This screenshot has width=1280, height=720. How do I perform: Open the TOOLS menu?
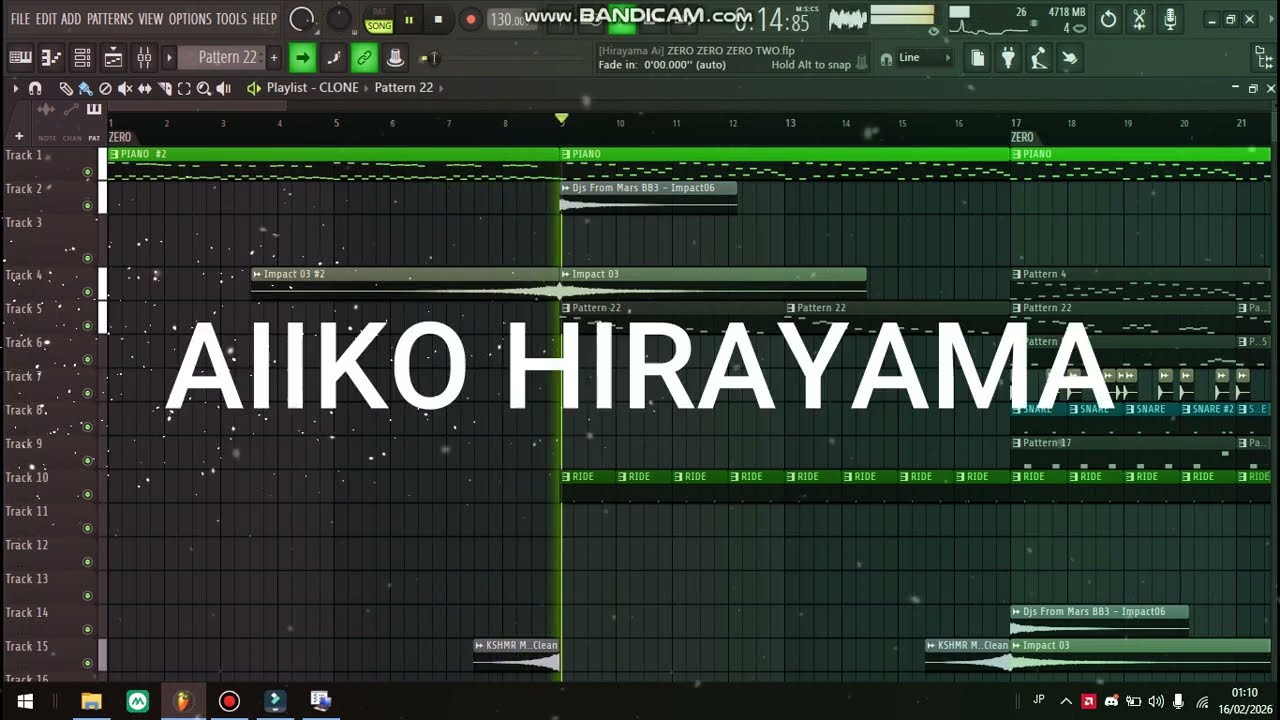[x=231, y=19]
